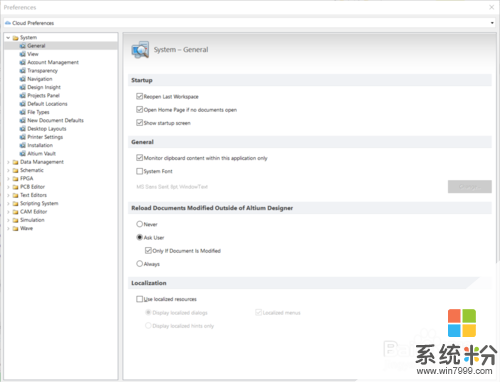
Task: Click the View page icon
Action: pyautogui.click(x=23, y=54)
